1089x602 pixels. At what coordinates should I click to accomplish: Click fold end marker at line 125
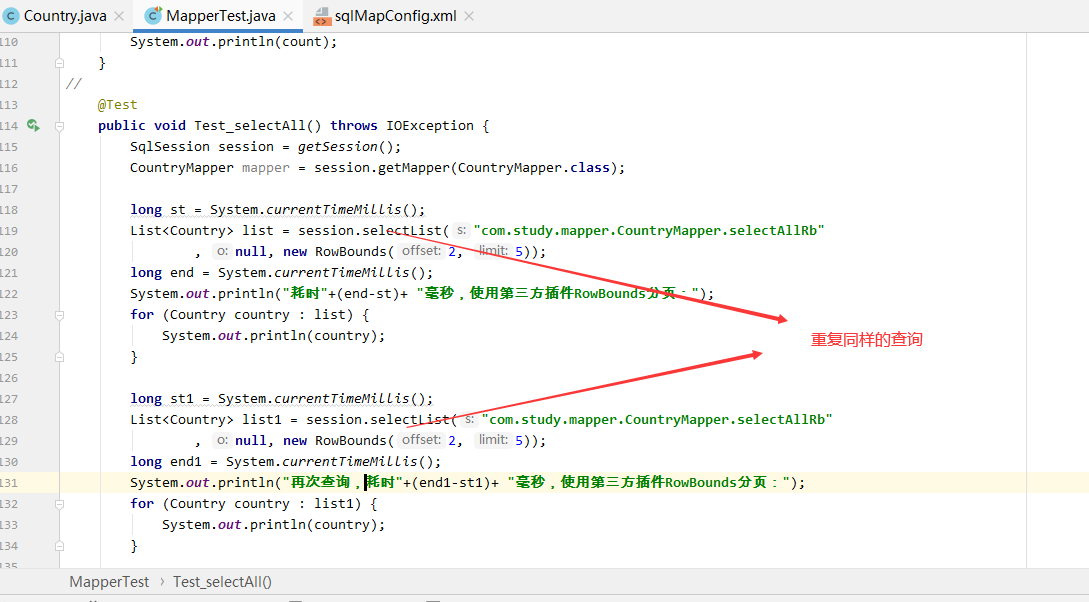coord(60,356)
